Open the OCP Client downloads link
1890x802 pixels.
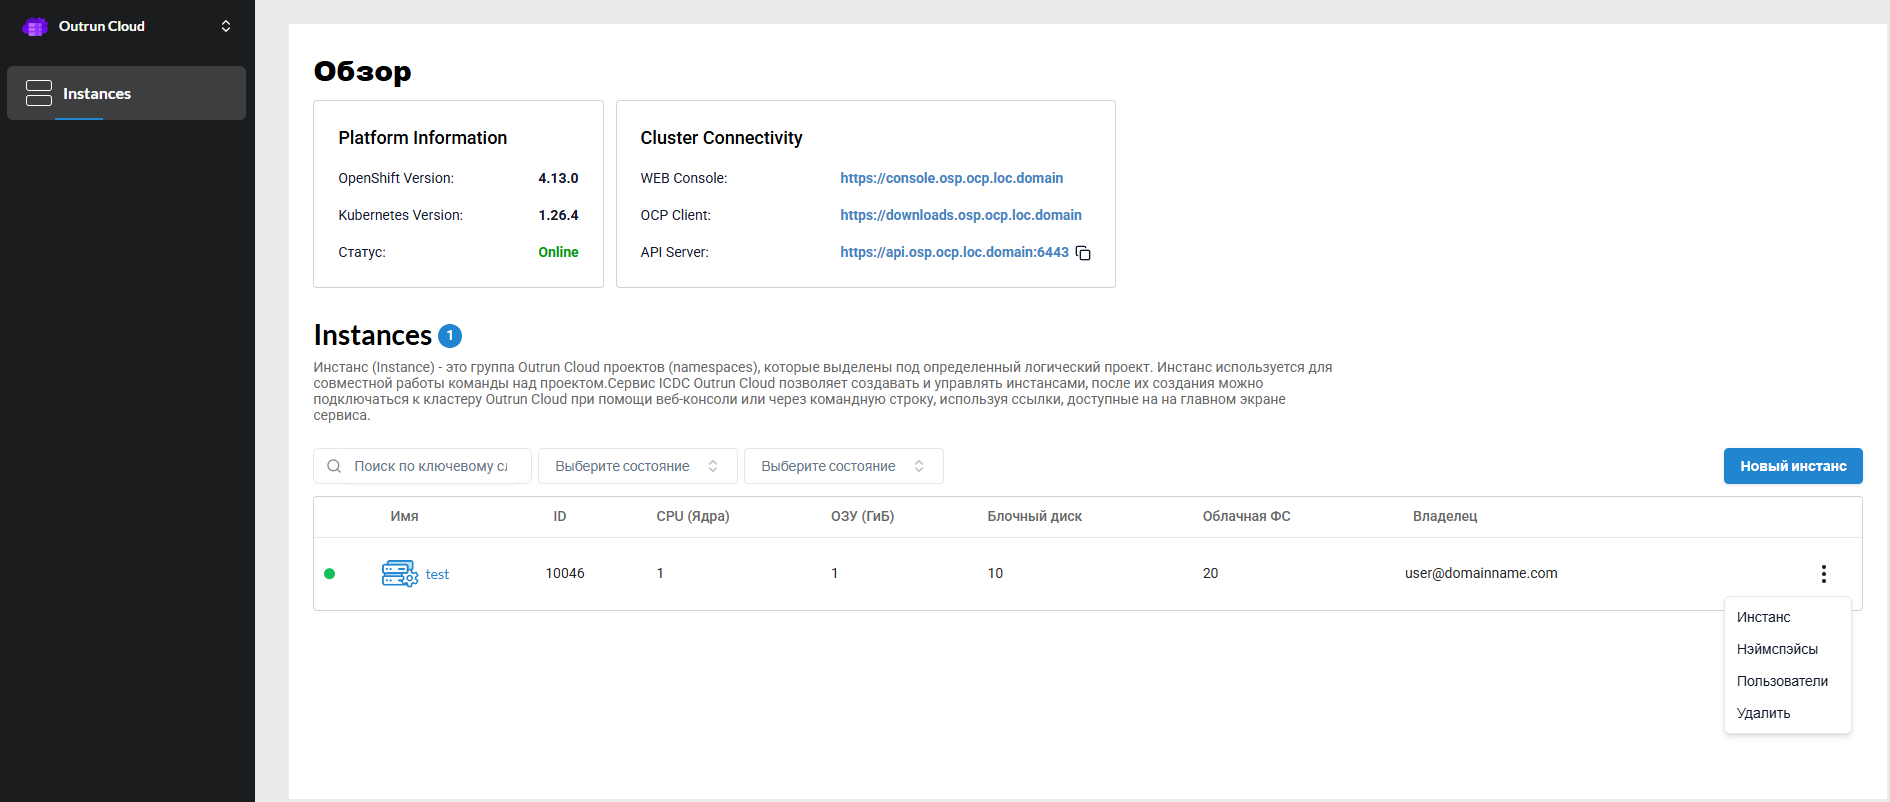tap(960, 215)
